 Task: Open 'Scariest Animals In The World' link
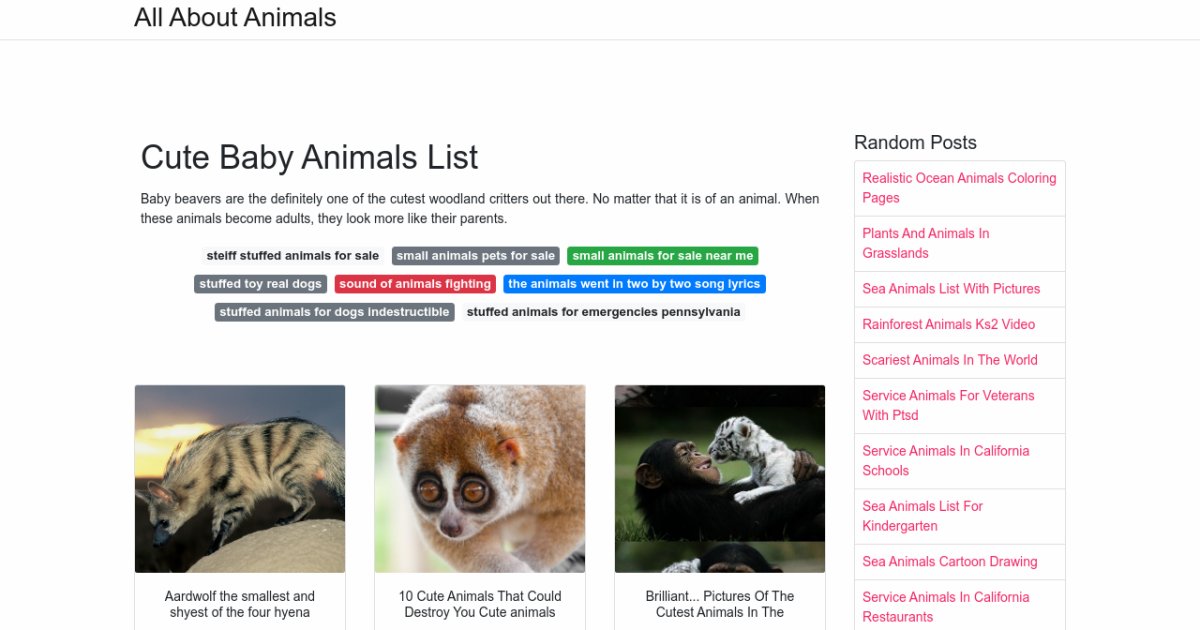click(950, 360)
